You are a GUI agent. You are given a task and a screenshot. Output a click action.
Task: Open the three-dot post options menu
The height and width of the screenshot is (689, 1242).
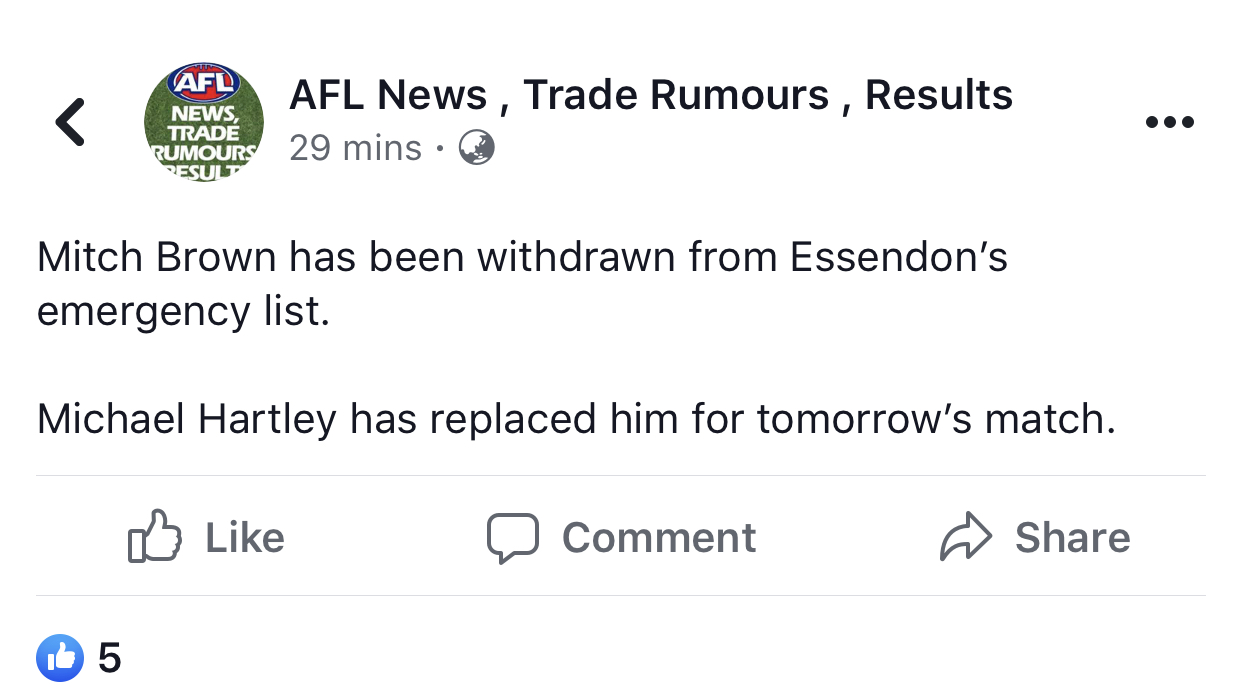coord(1169,122)
